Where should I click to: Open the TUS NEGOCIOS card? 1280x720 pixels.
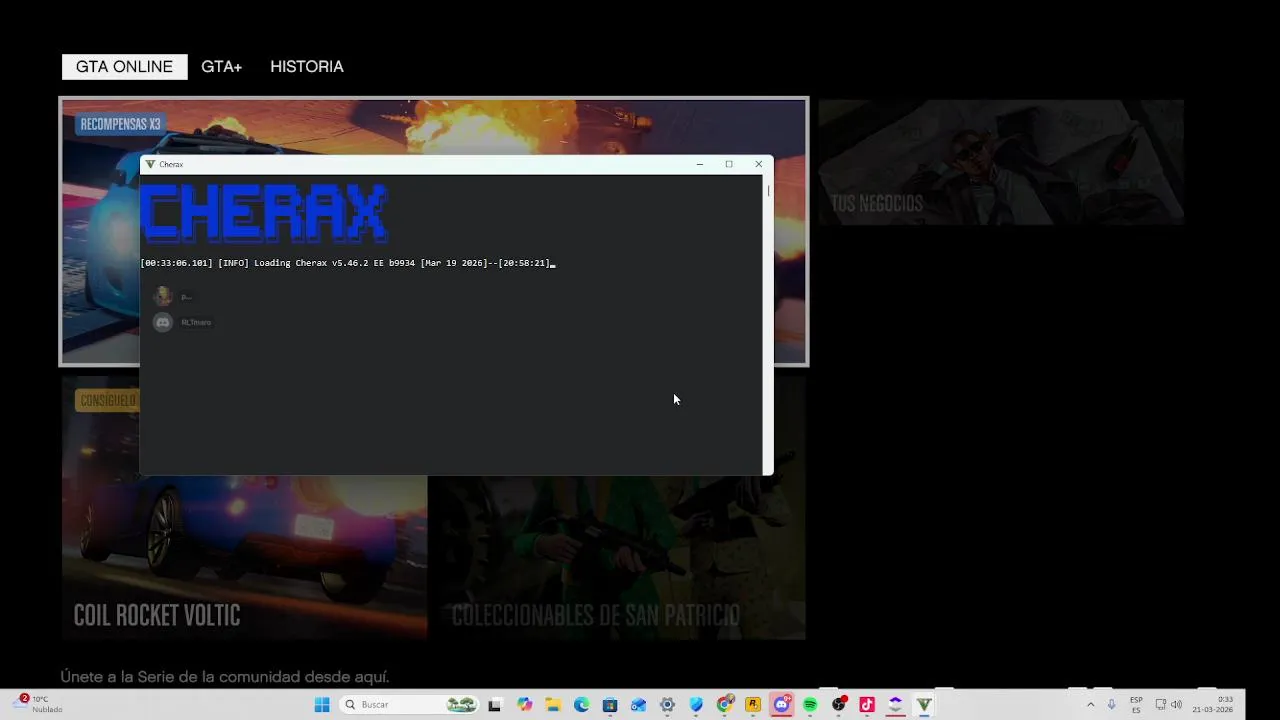(1001, 162)
